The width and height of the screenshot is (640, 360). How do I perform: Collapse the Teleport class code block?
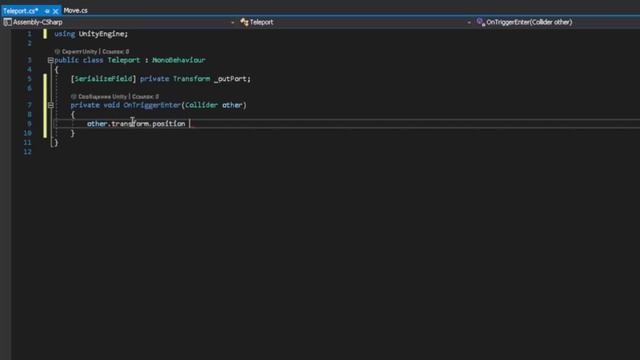51,60
